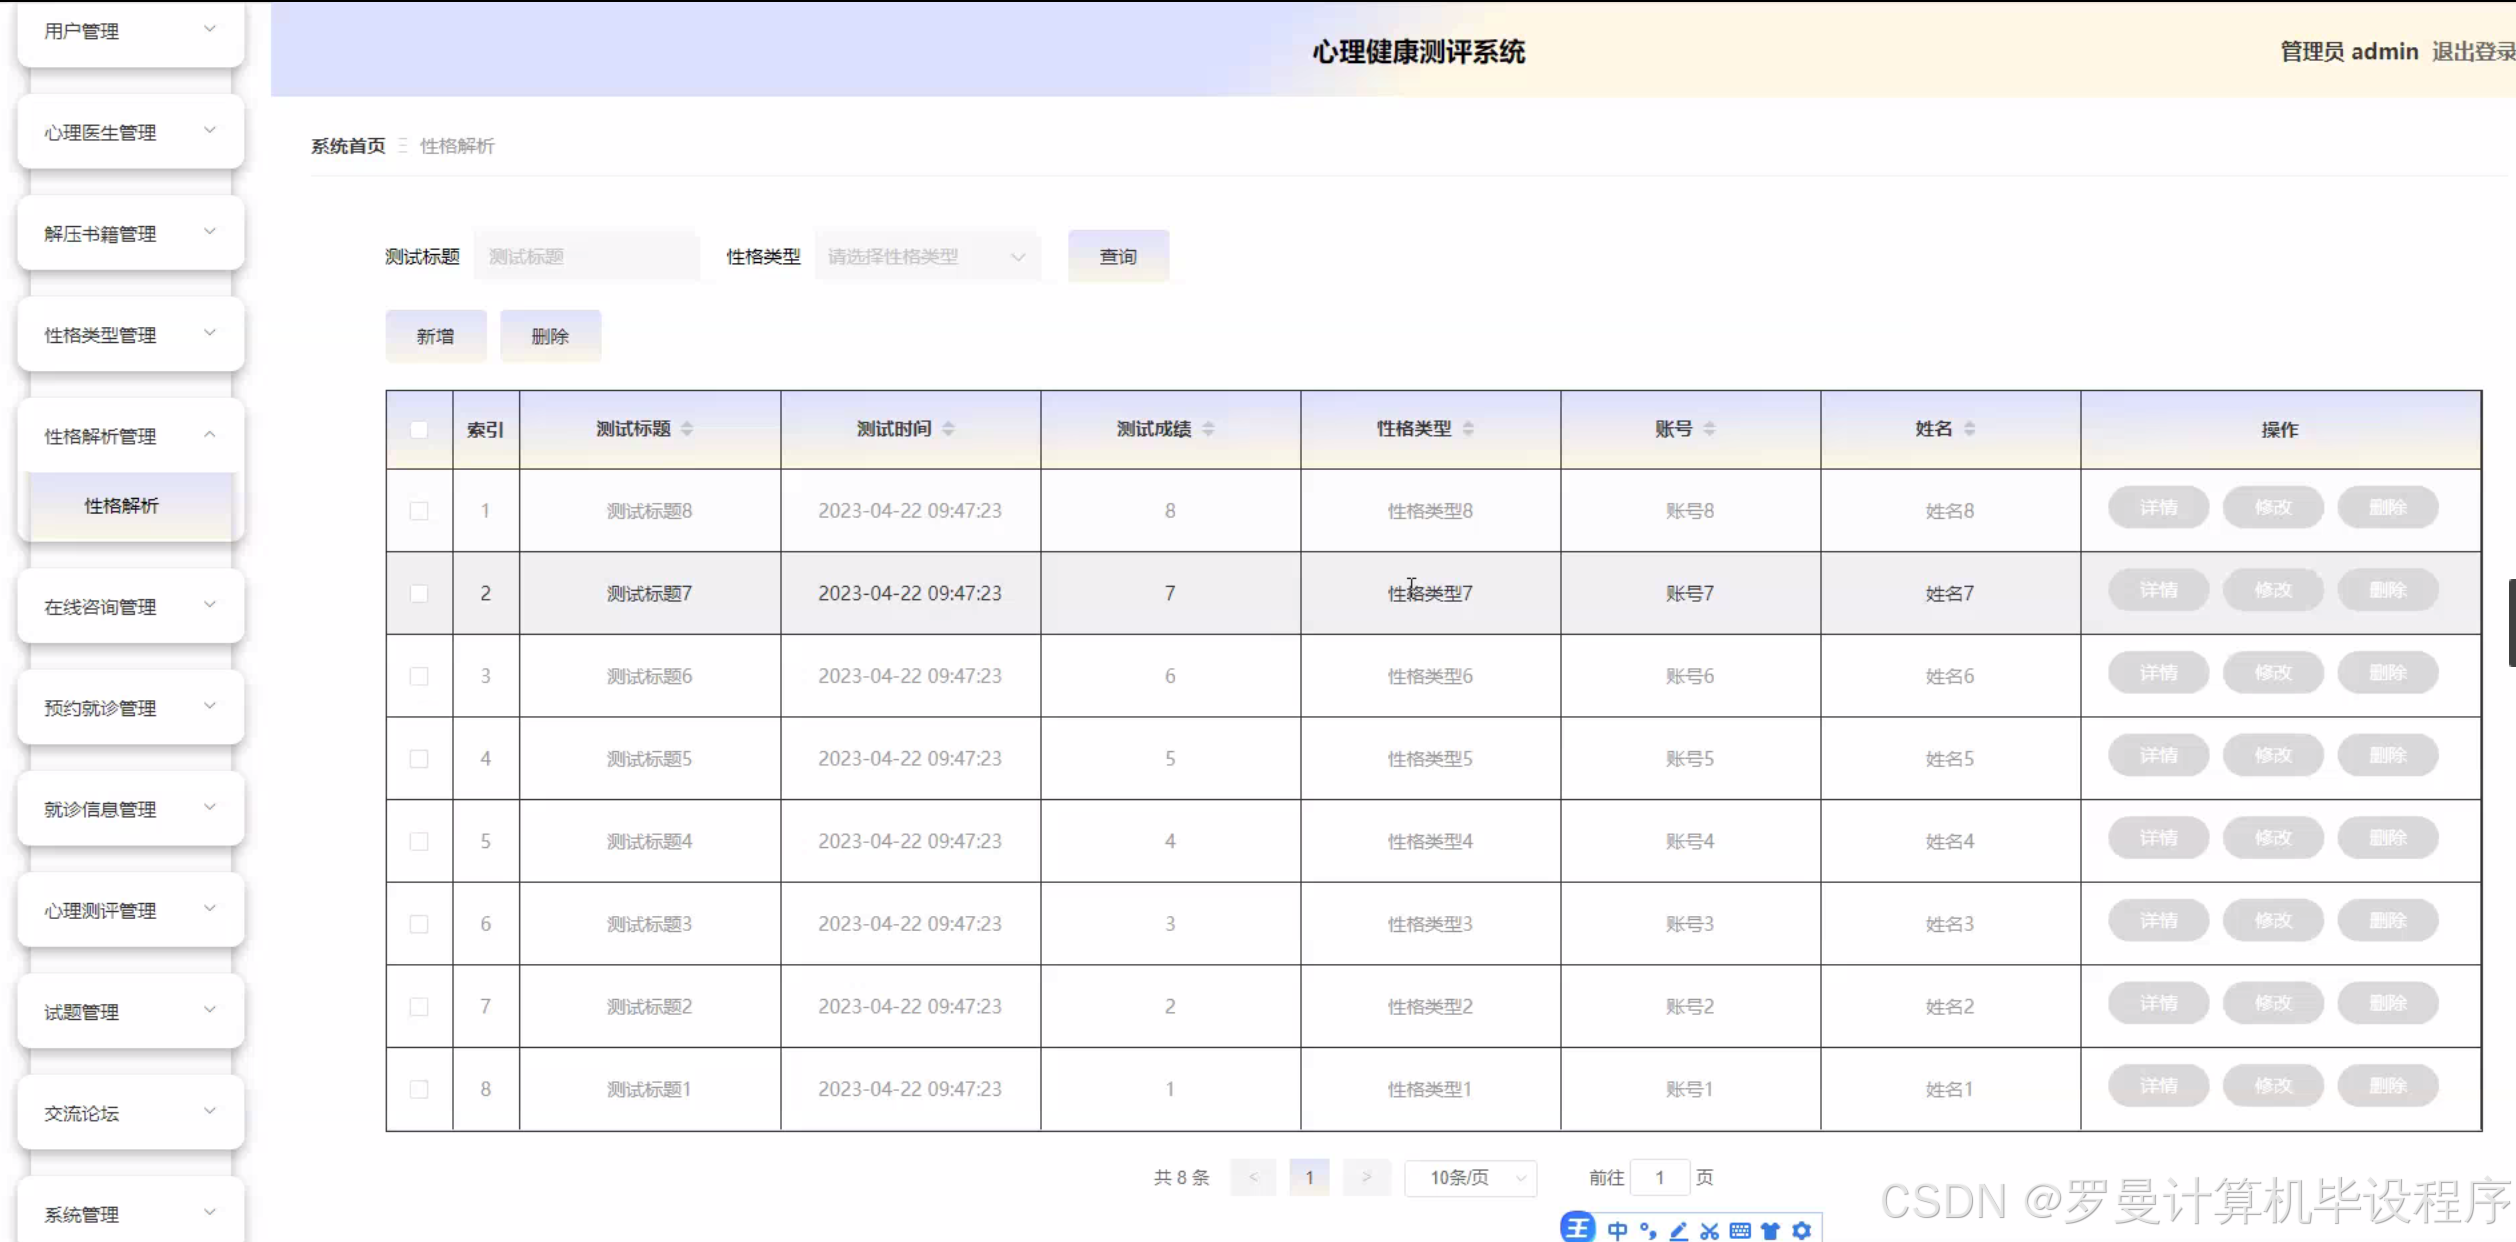
Task: Open the IME soft keyboard icon
Action: [x=1740, y=1231]
